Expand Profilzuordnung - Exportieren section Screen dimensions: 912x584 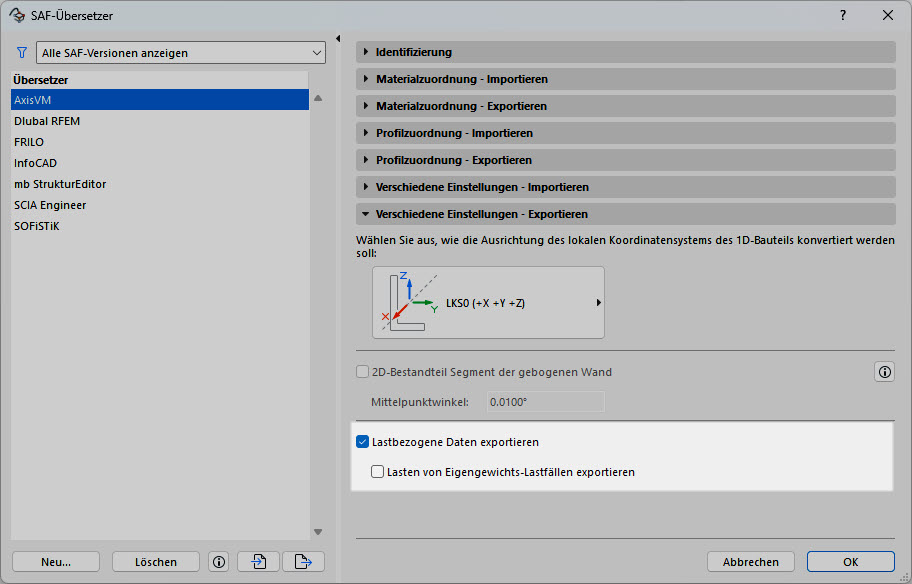[626, 160]
